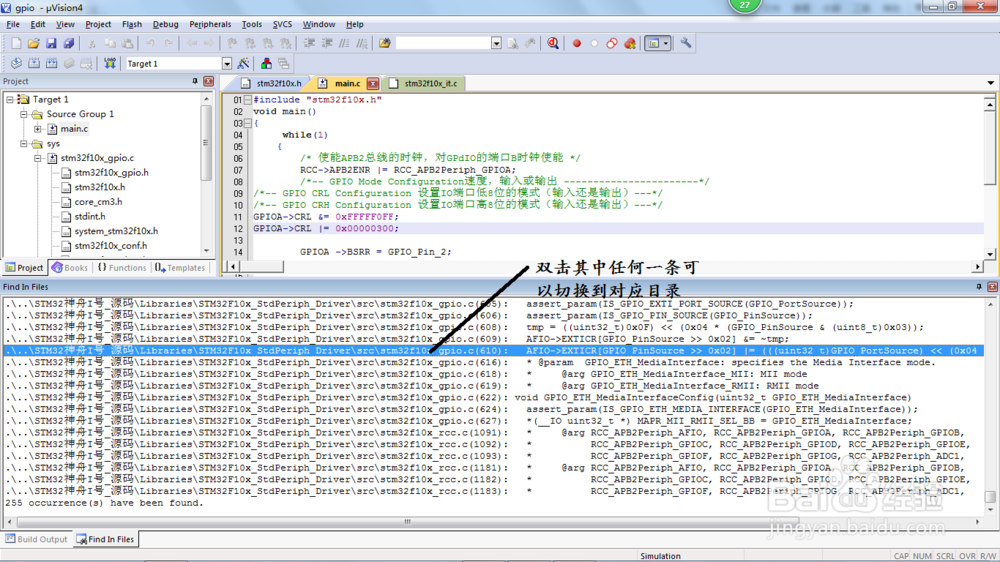Click the Indent selected lines icon
1000x562 pixels.
pyautogui.click(x=309, y=43)
